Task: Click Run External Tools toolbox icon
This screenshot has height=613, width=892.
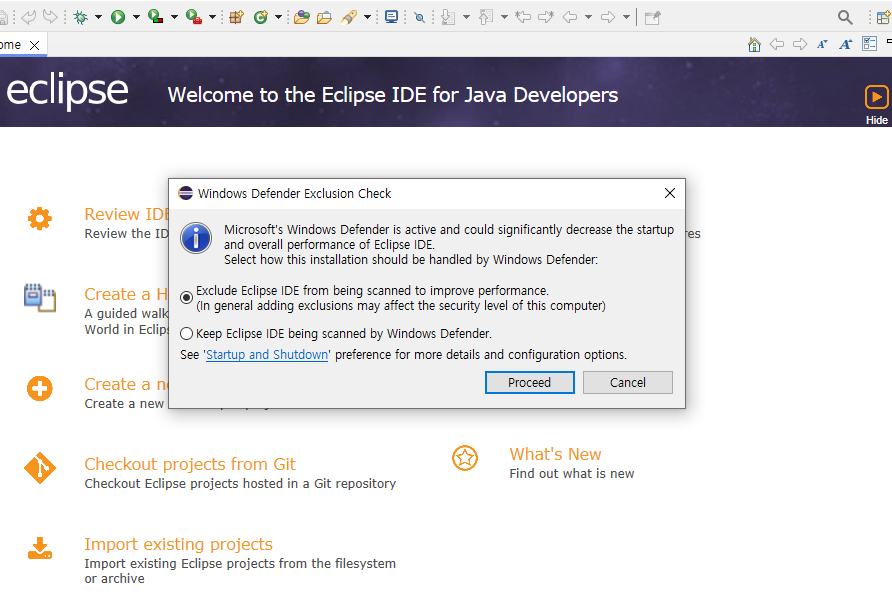Action: pyautogui.click(x=193, y=17)
